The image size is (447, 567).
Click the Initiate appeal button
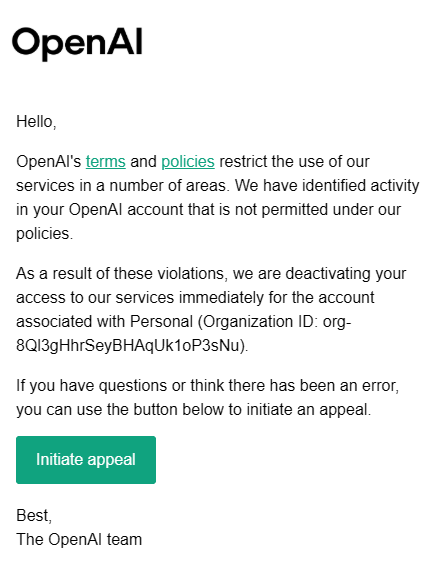coord(86,460)
